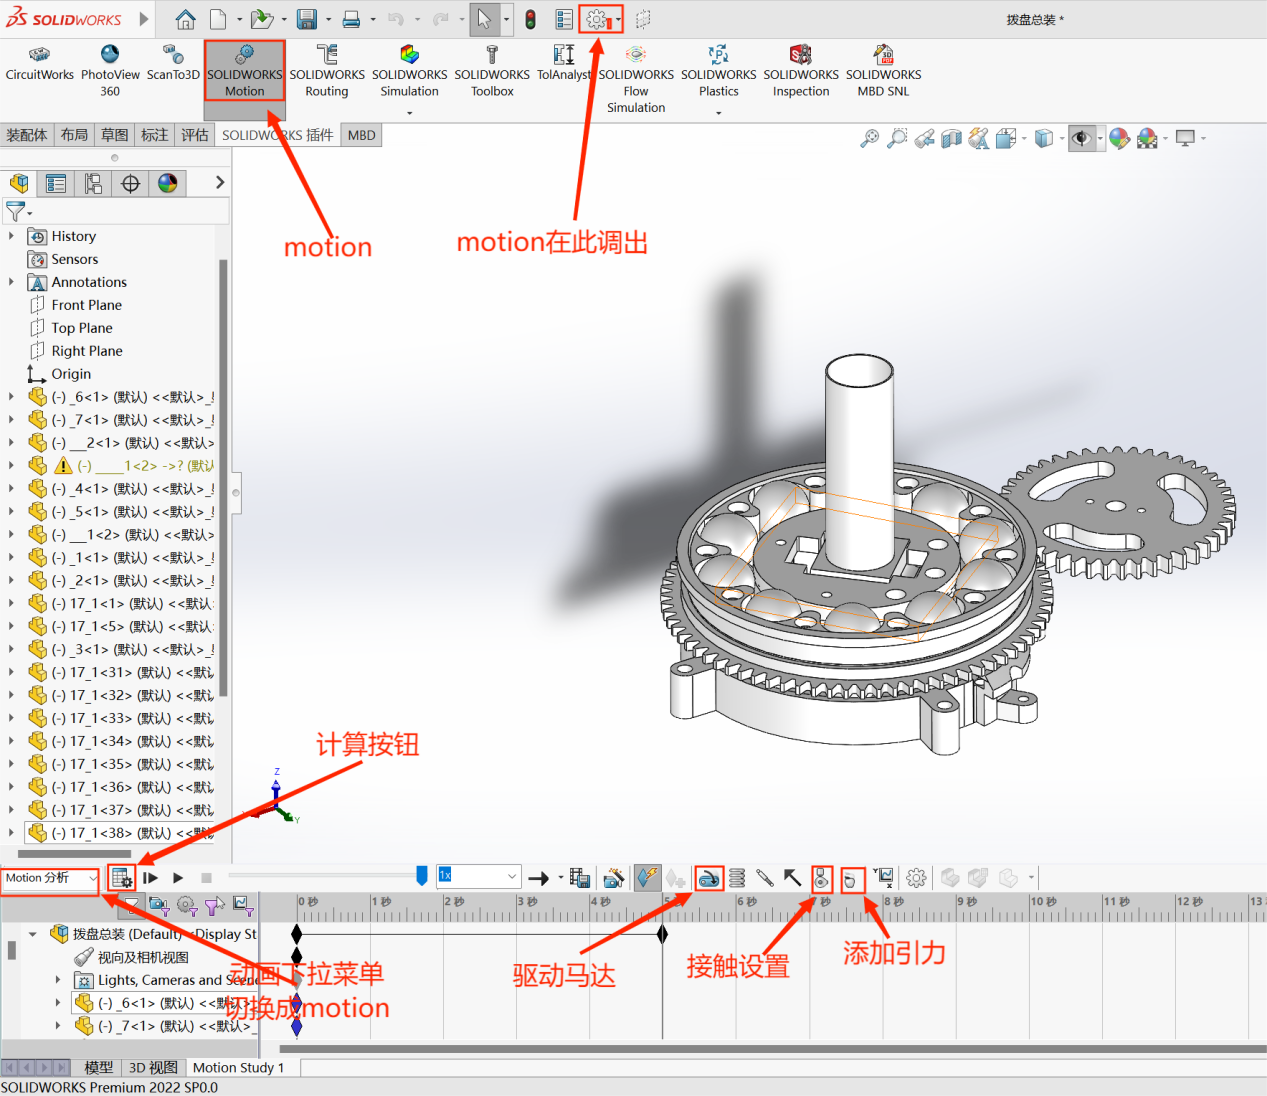Toggle the CircuitWorks add-in
Image resolution: width=1267 pixels, height=1096 pixels.
(40, 62)
